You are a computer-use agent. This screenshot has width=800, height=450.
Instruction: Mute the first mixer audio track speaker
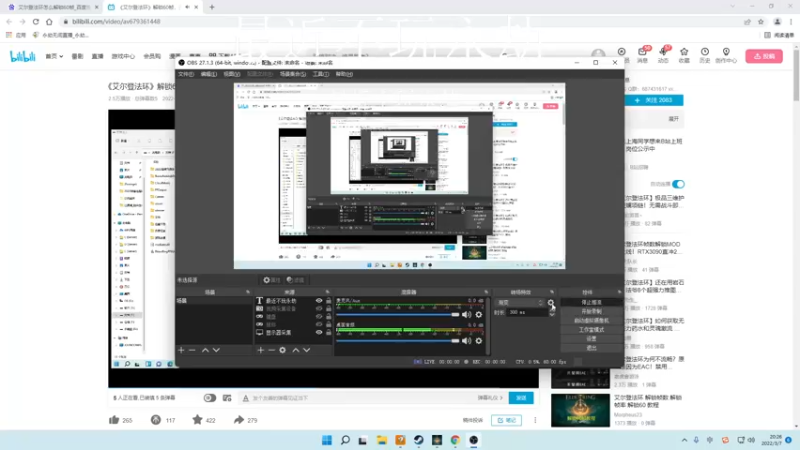(466, 315)
